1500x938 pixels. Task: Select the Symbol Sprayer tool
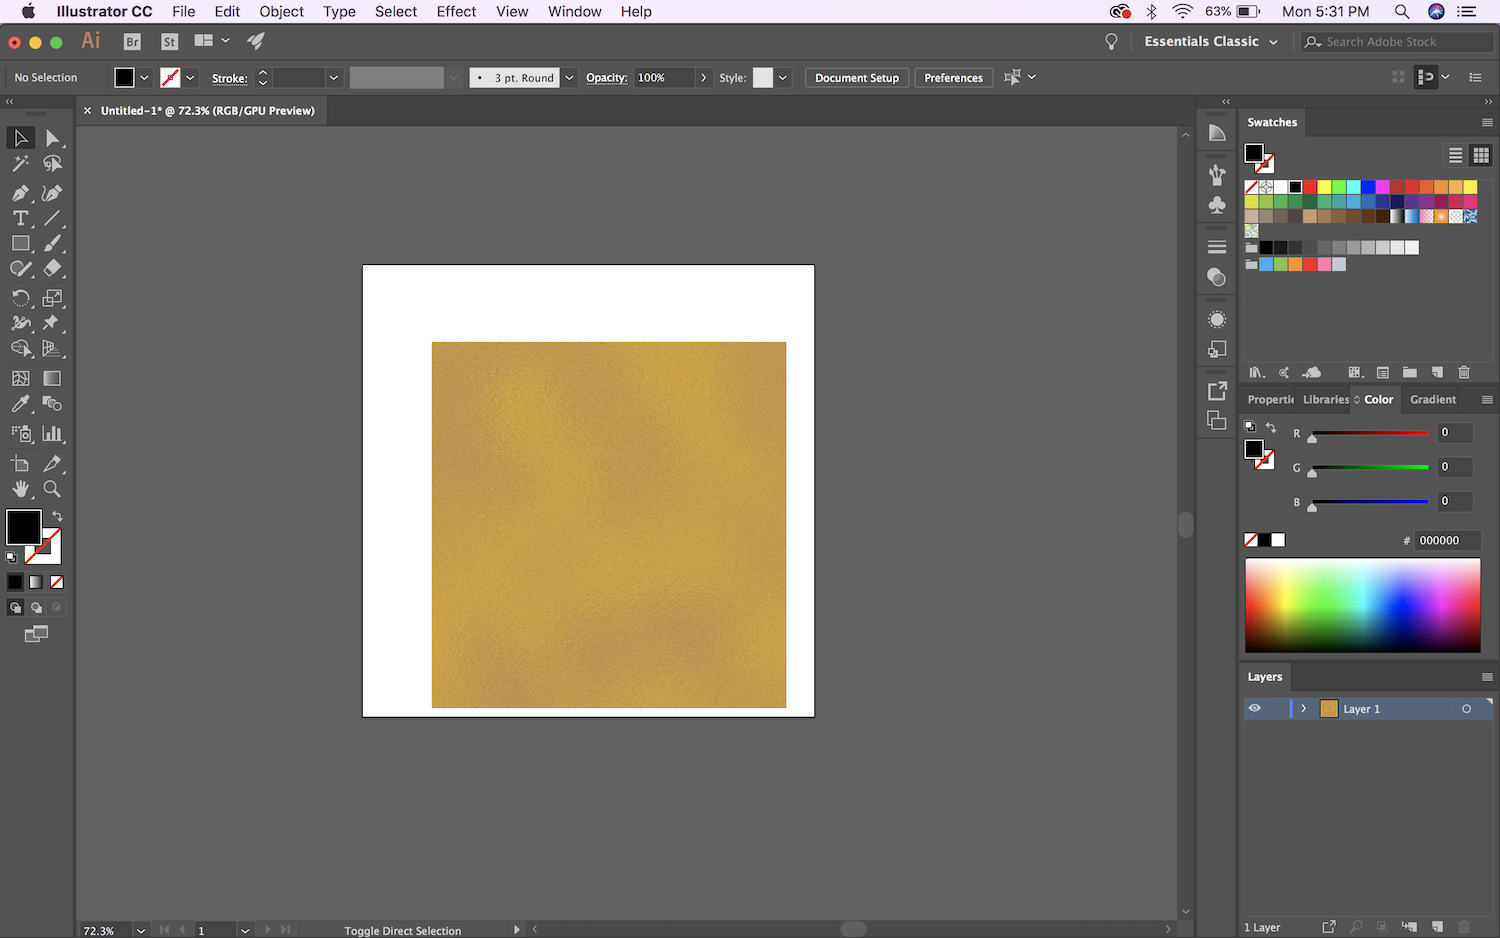tap(20, 433)
